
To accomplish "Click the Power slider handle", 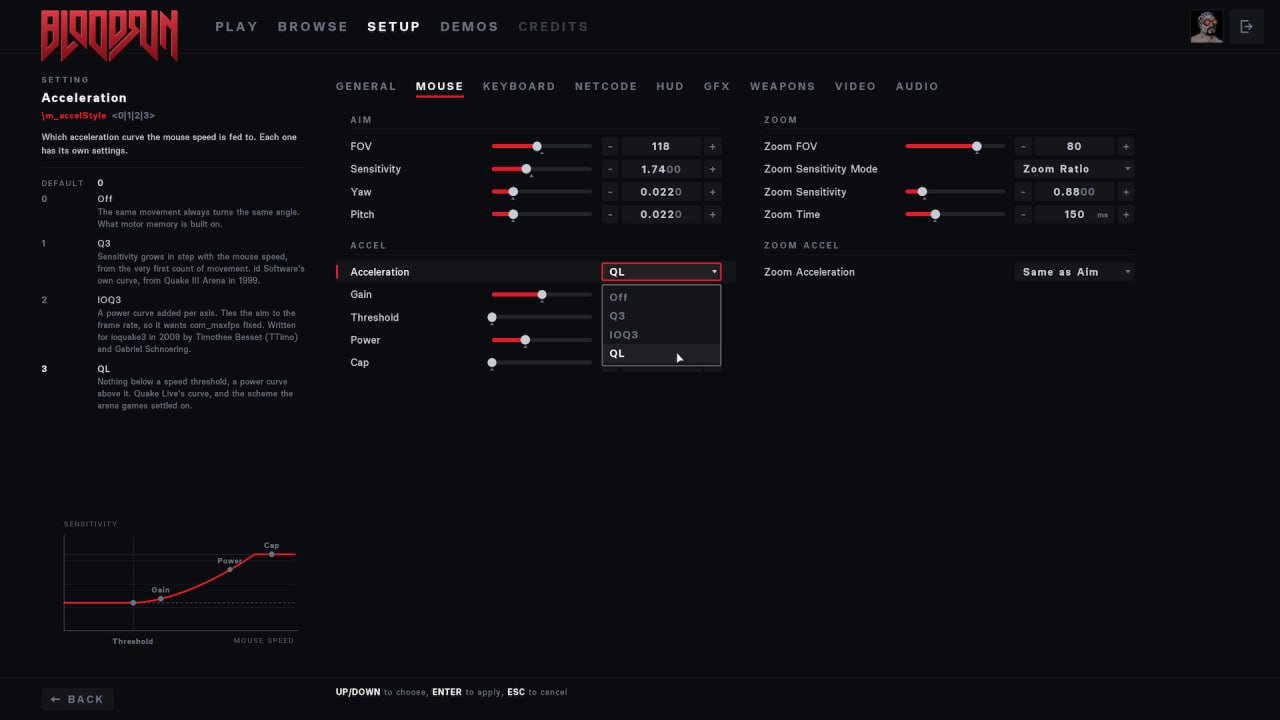I will point(525,340).
